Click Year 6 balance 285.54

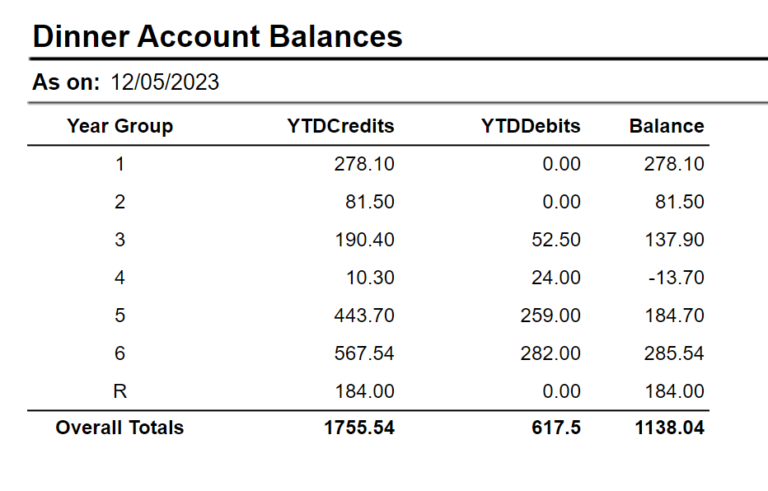pyautogui.click(x=673, y=354)
